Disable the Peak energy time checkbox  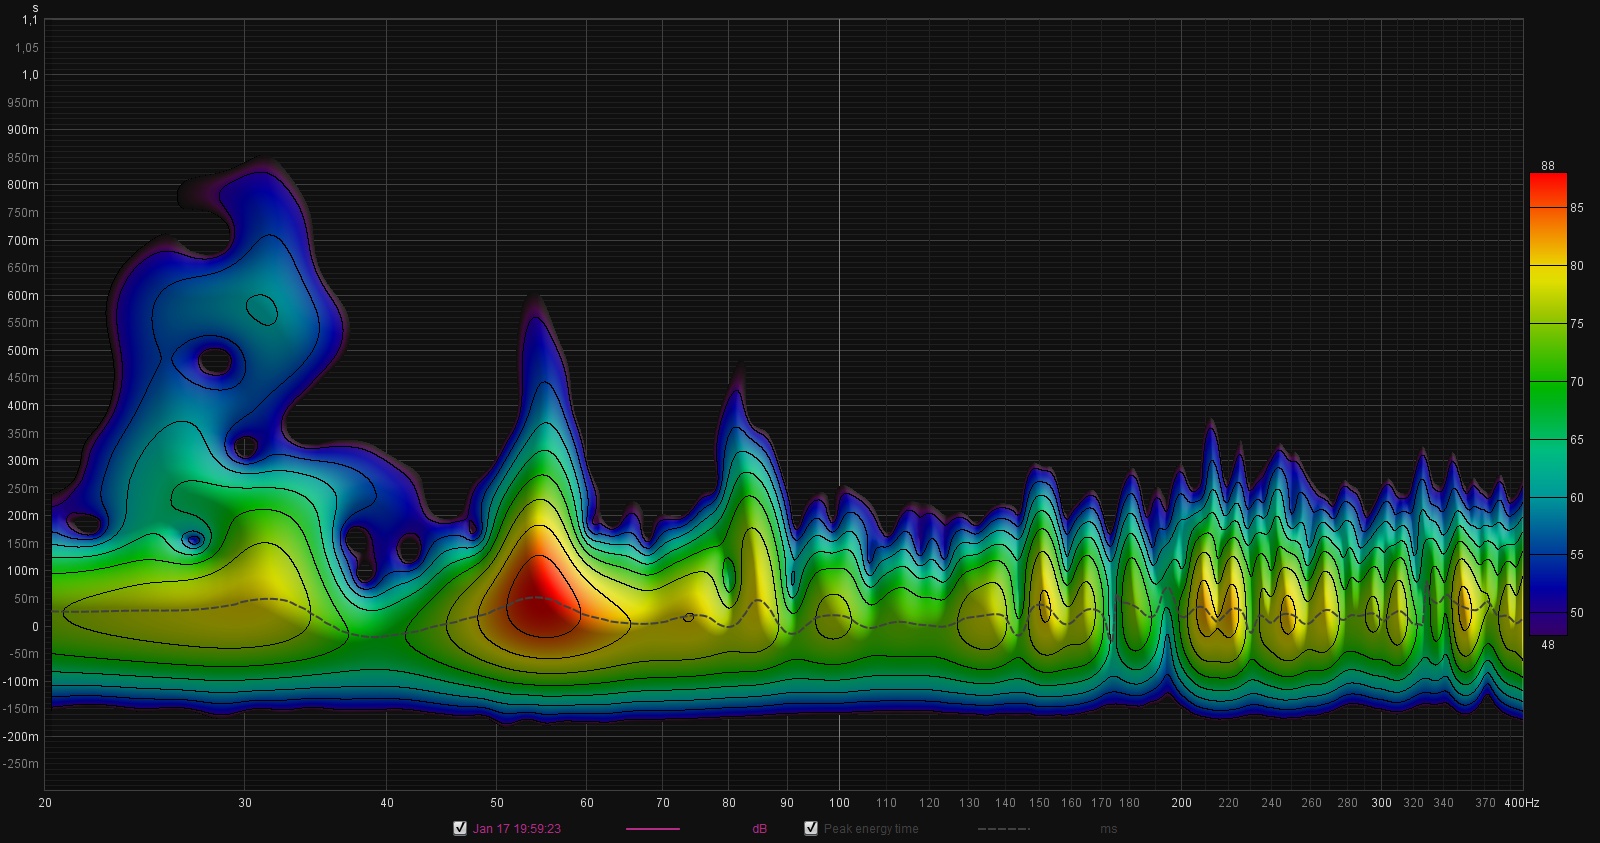pyautogui.click(x=811, y=828)
